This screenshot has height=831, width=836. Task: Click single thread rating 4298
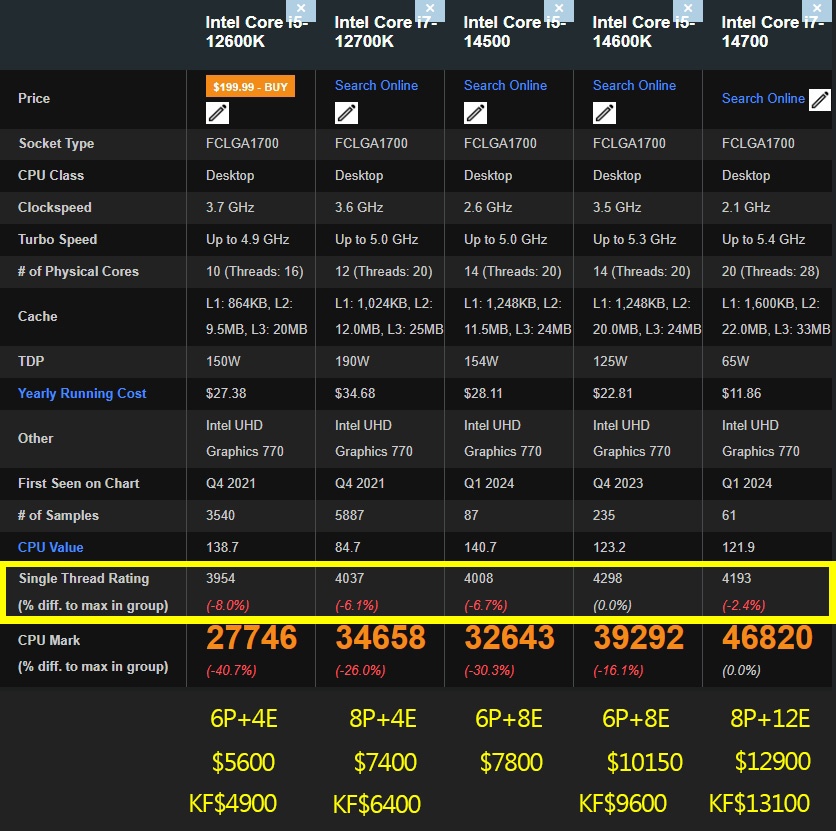point(608,578)
